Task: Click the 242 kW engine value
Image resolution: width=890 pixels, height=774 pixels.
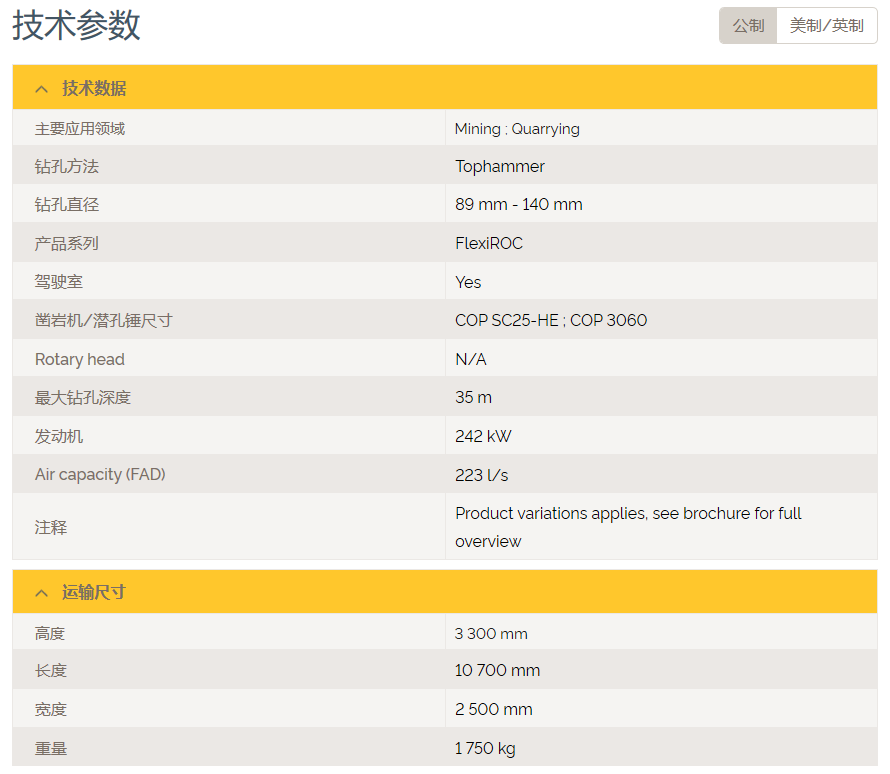Action: point(483,437)
